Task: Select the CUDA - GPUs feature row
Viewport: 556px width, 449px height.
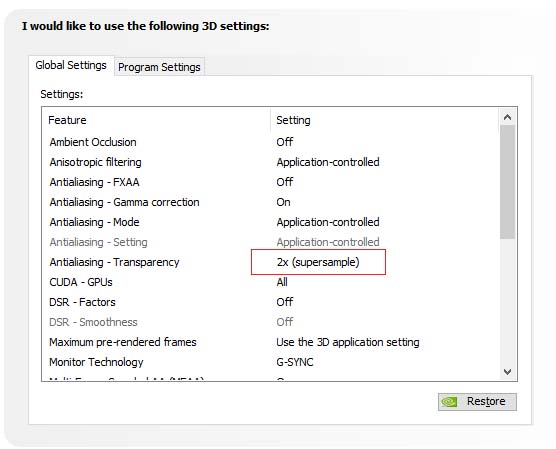Action: coord(271,282)
